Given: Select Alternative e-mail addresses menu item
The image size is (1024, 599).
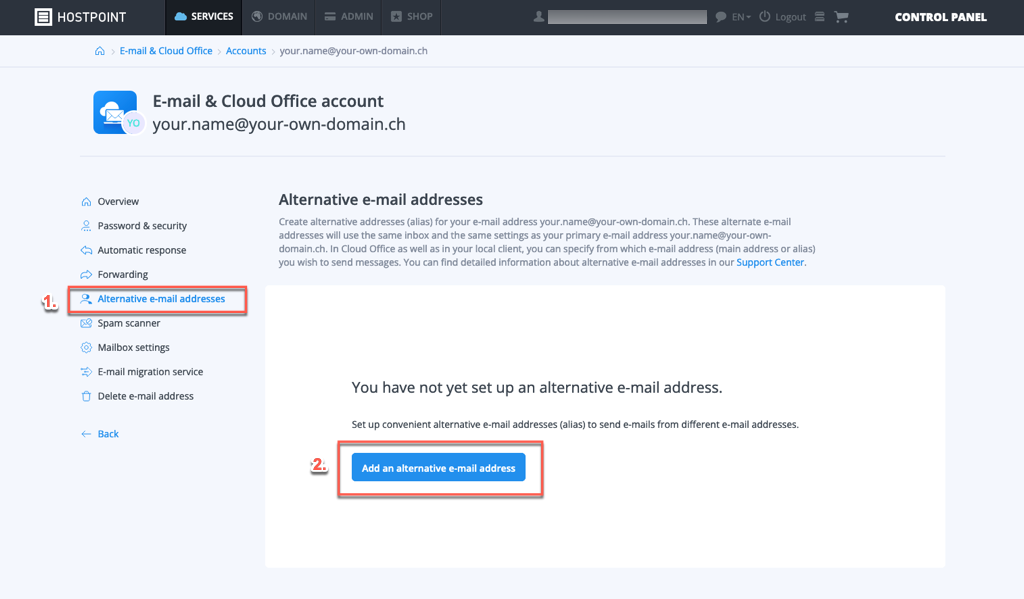Looking at the screenshot, I should point(161,299).
